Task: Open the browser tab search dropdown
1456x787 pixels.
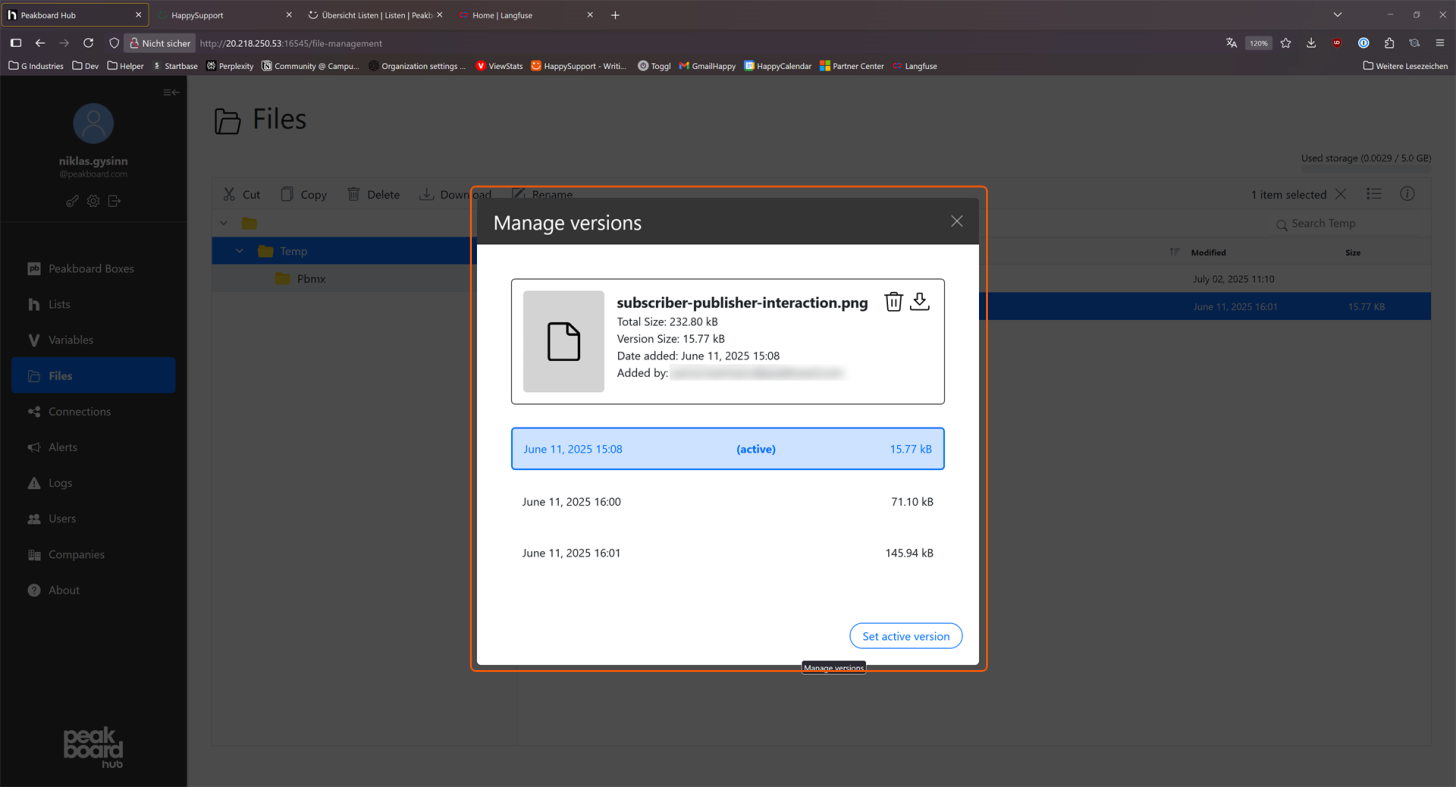Action: 1338,15
